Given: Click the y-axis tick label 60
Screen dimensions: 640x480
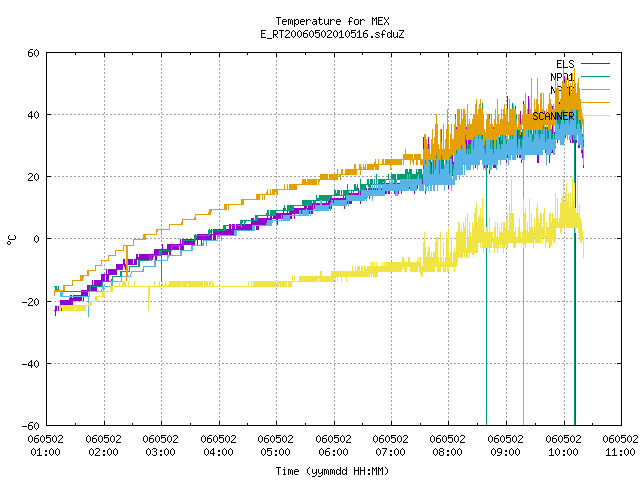Looking at the screenshot, I should [33, 53].
